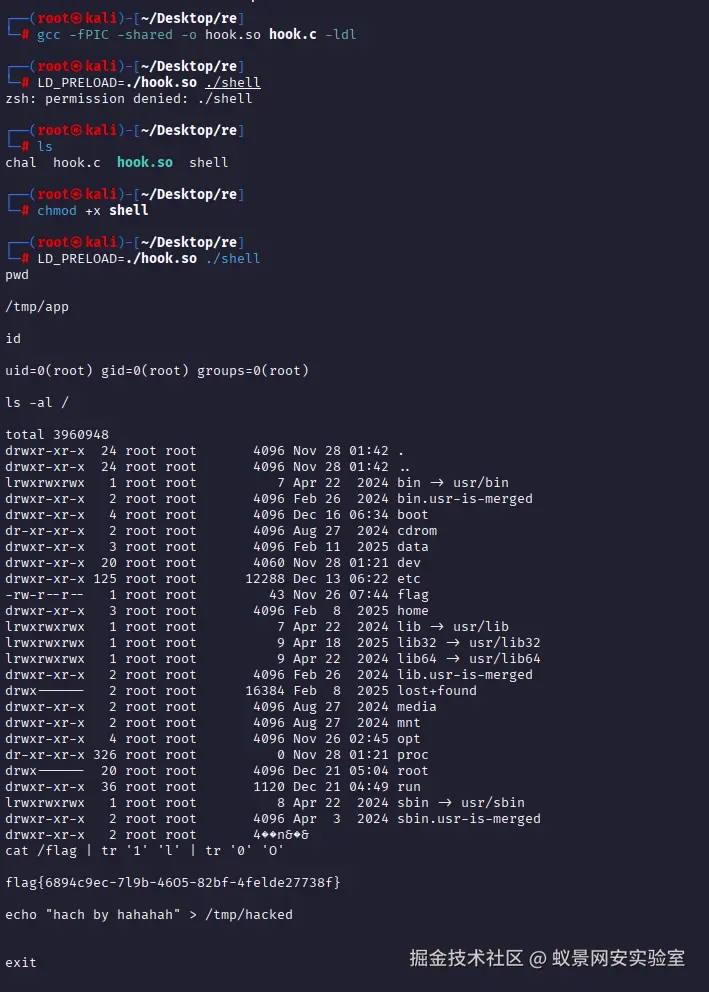Click the 'exit' command at bottom
The width and height of the screenshot is (709, 992).
(x=21, y=962)
